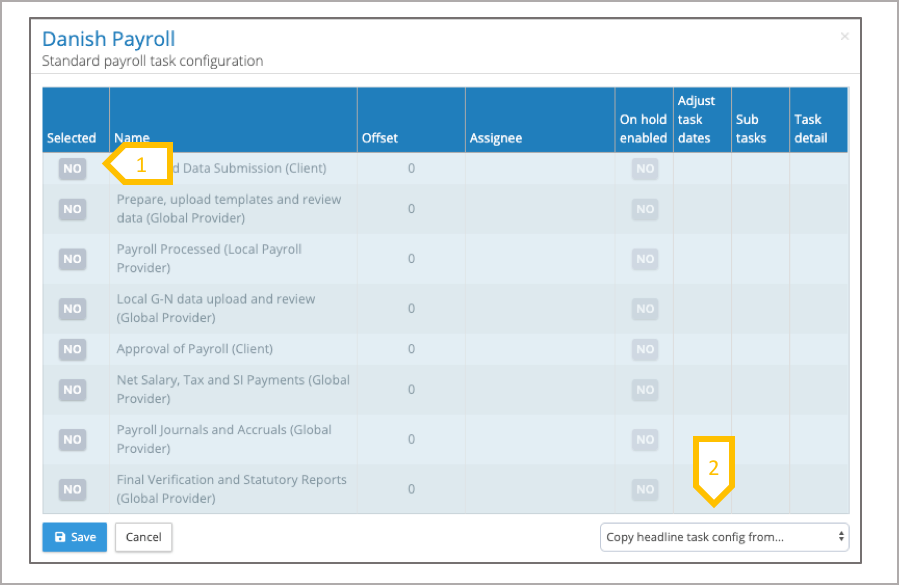Screen dimensions: 899x585
Task: Toggle Selected for Prepare, upload templates row
Action: click(x=72, y=209)
